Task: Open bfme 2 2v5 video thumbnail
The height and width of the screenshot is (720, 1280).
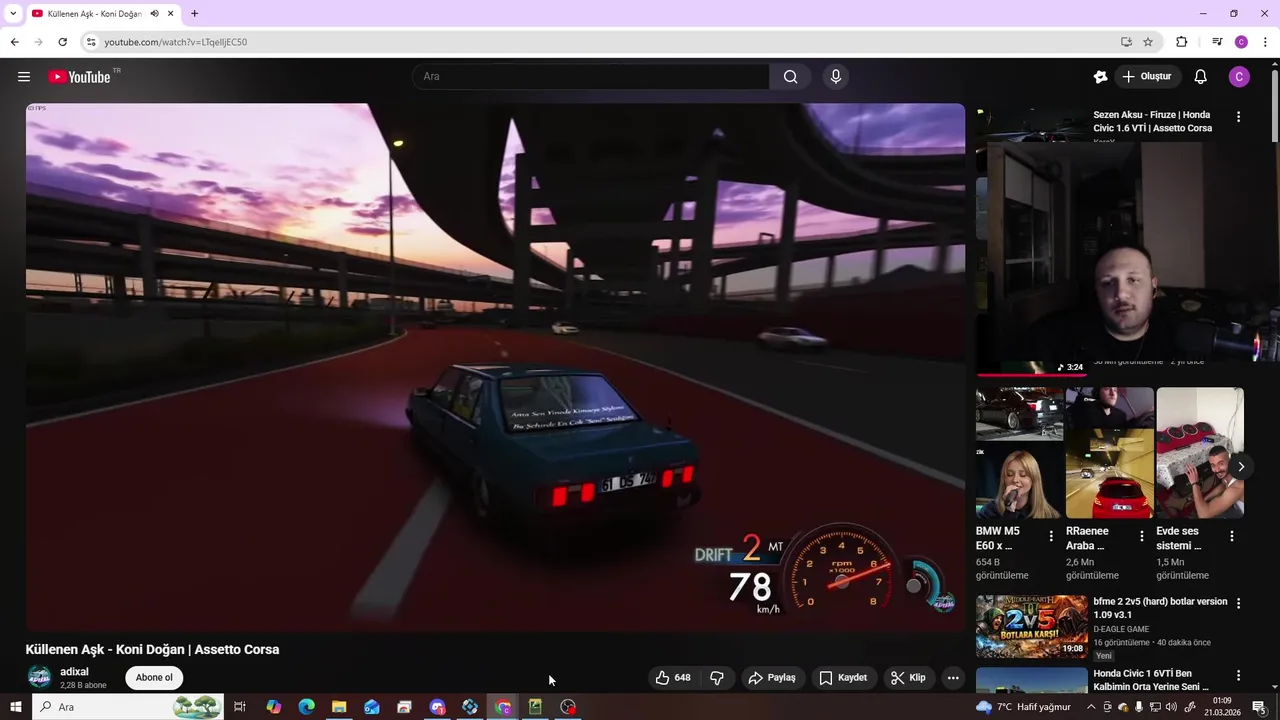Action: pyautogui.click(x=1031, y=627)
